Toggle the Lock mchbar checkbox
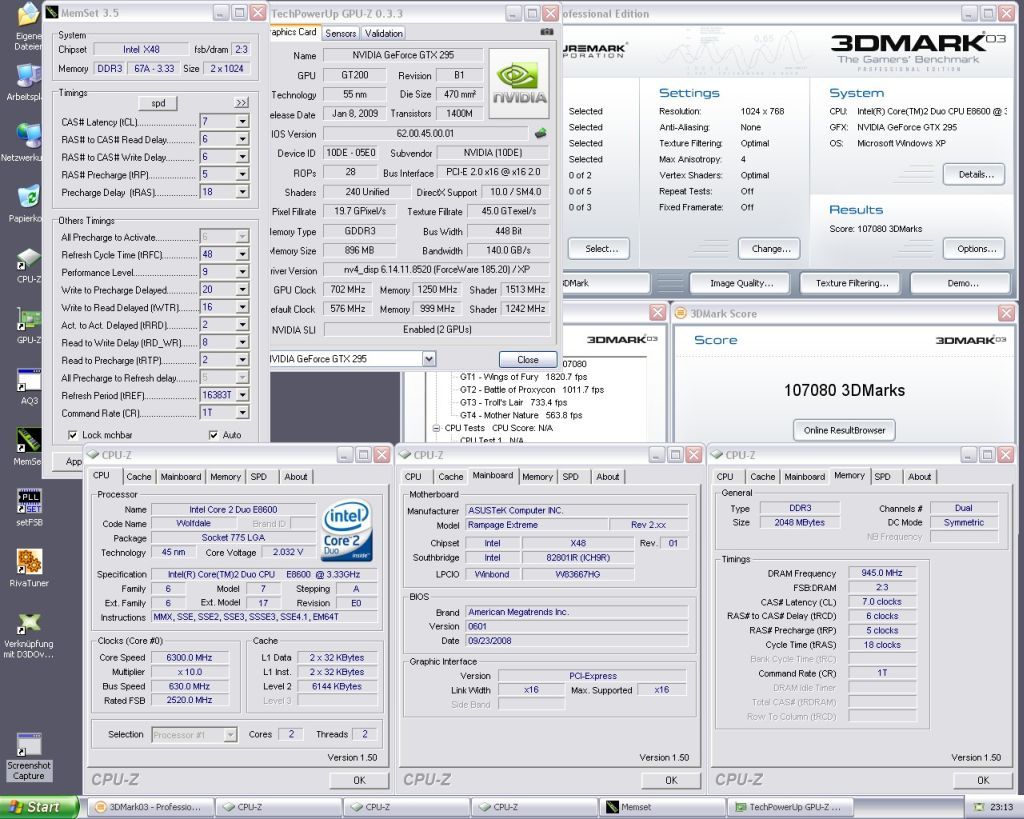Screen dimensions: 1024x819 pos(73,435)
